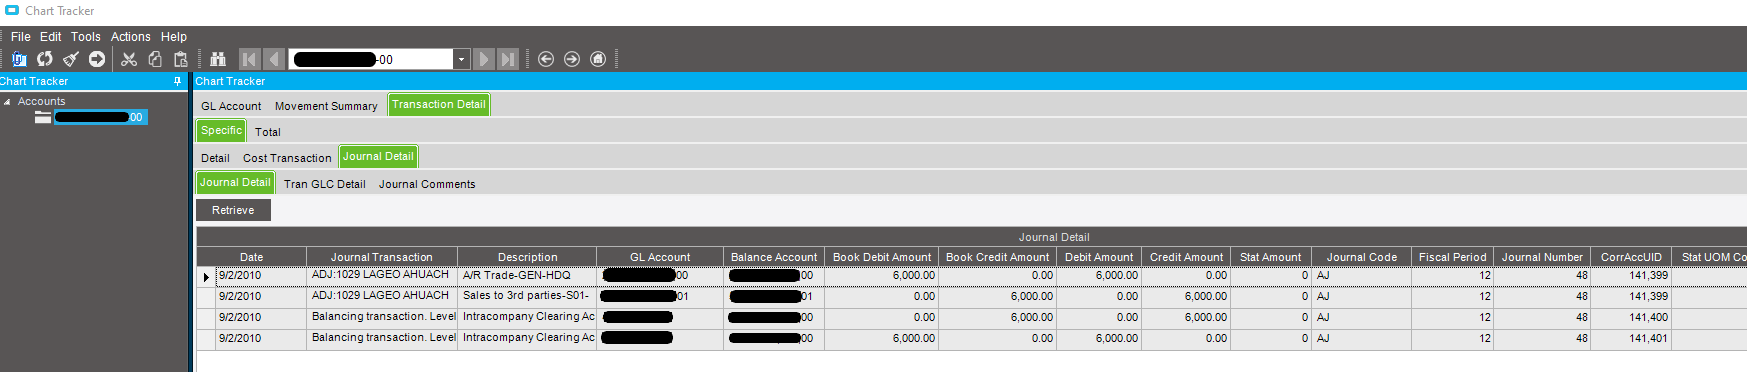The image size is (1747, 372).
Task: Open the Journal Comments tab
Action: click(x=427, y=184)
